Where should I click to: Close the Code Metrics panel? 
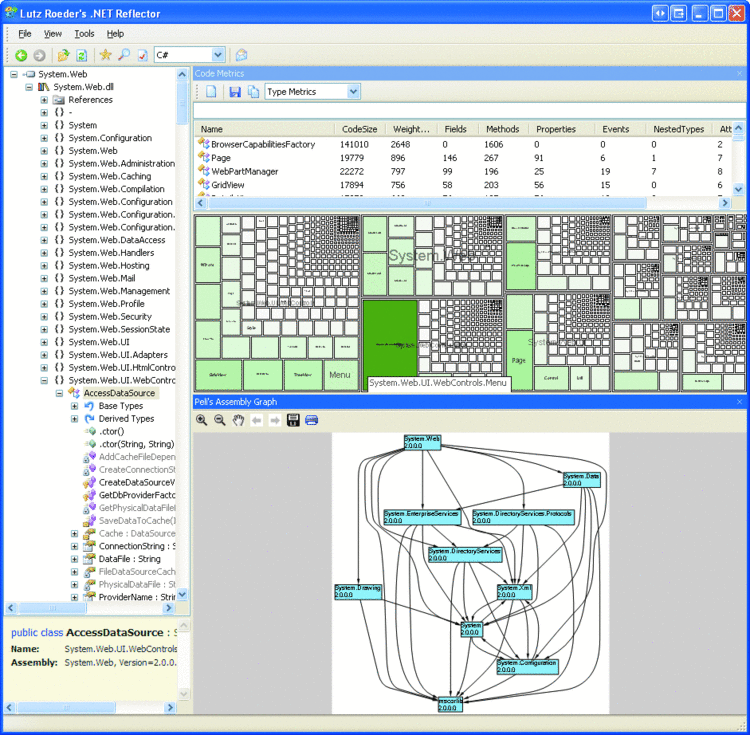tap(739, 73)
